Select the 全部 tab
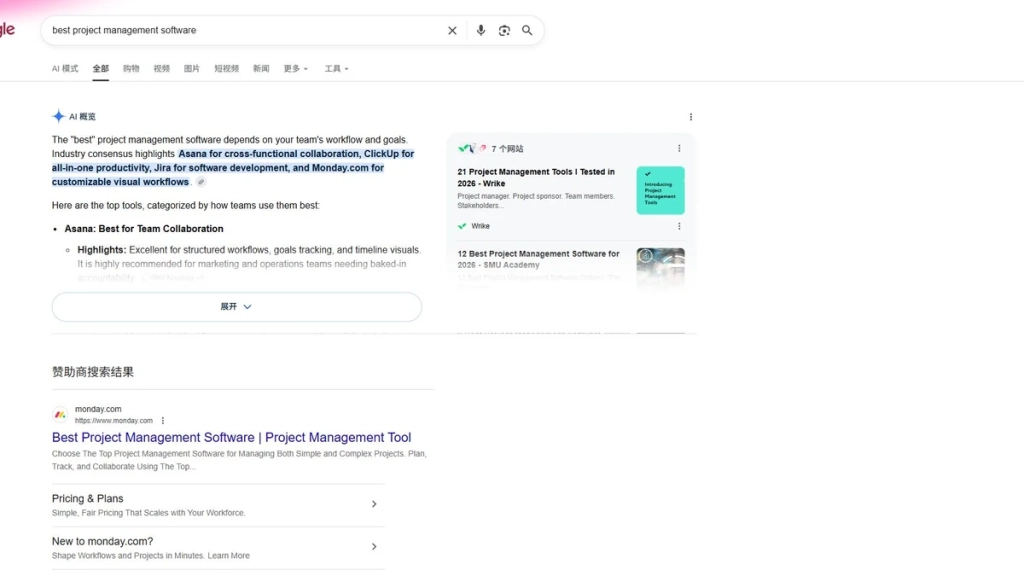 (x=101, y=69)
